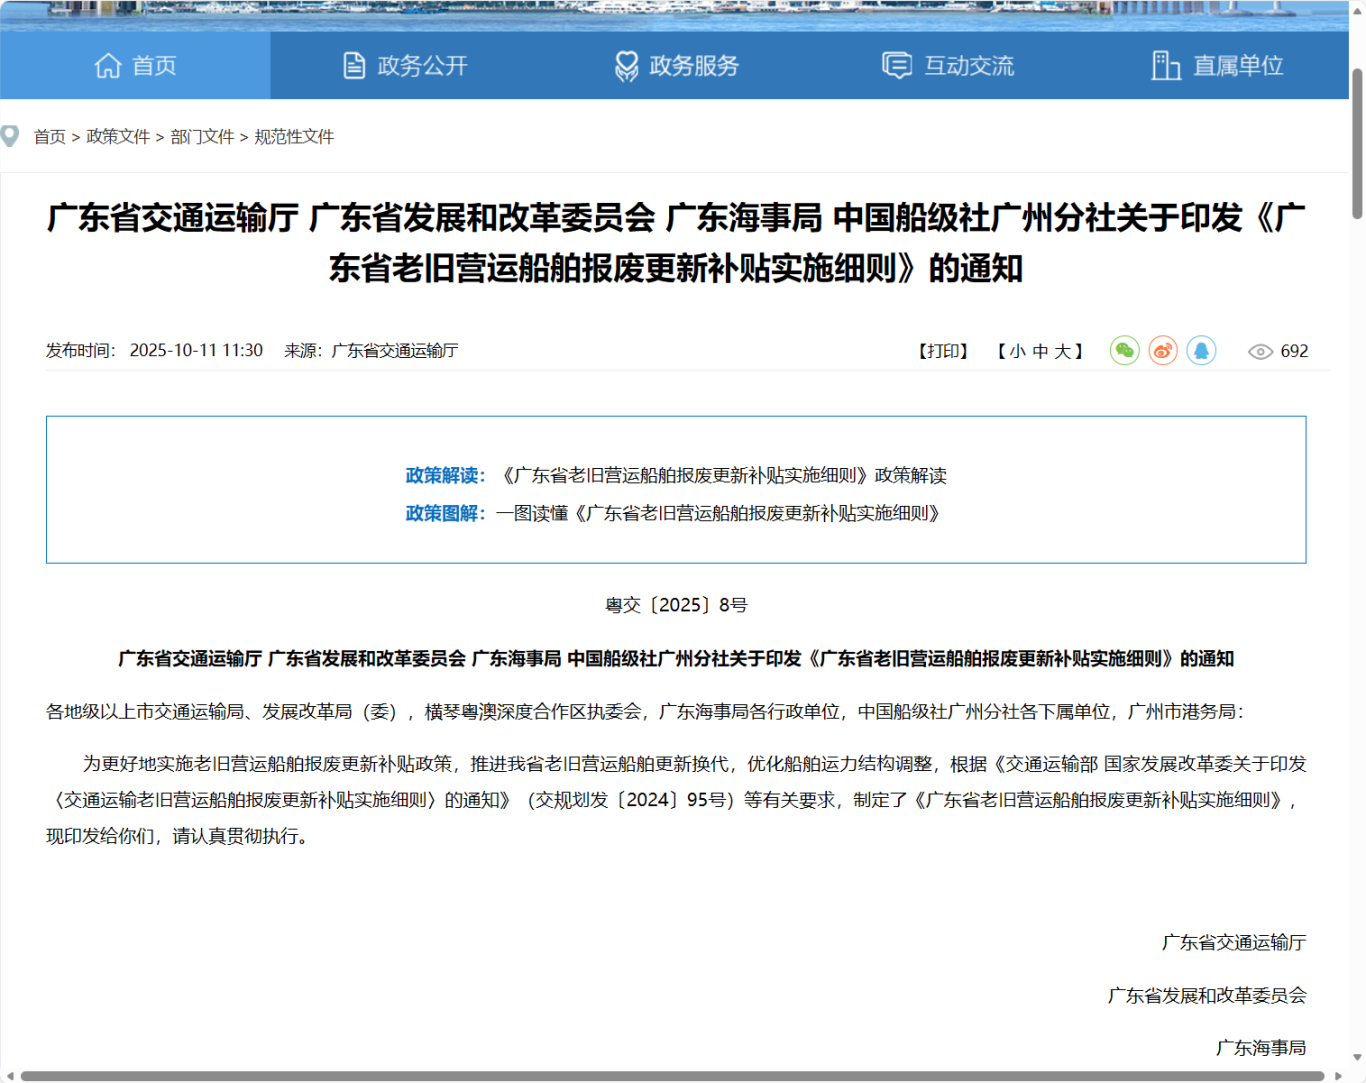
Task: Click the location pin icon in the breadcrumb
Action: tap(11, 136)
